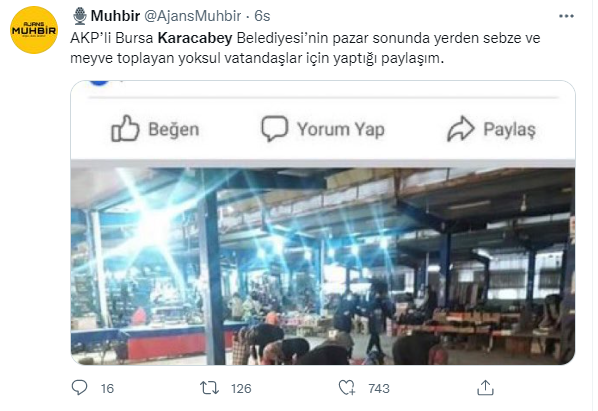This screenshot has height=411, width=598.
Task: Click the thumbs-up Beğen icon
Action: [125, 128]
